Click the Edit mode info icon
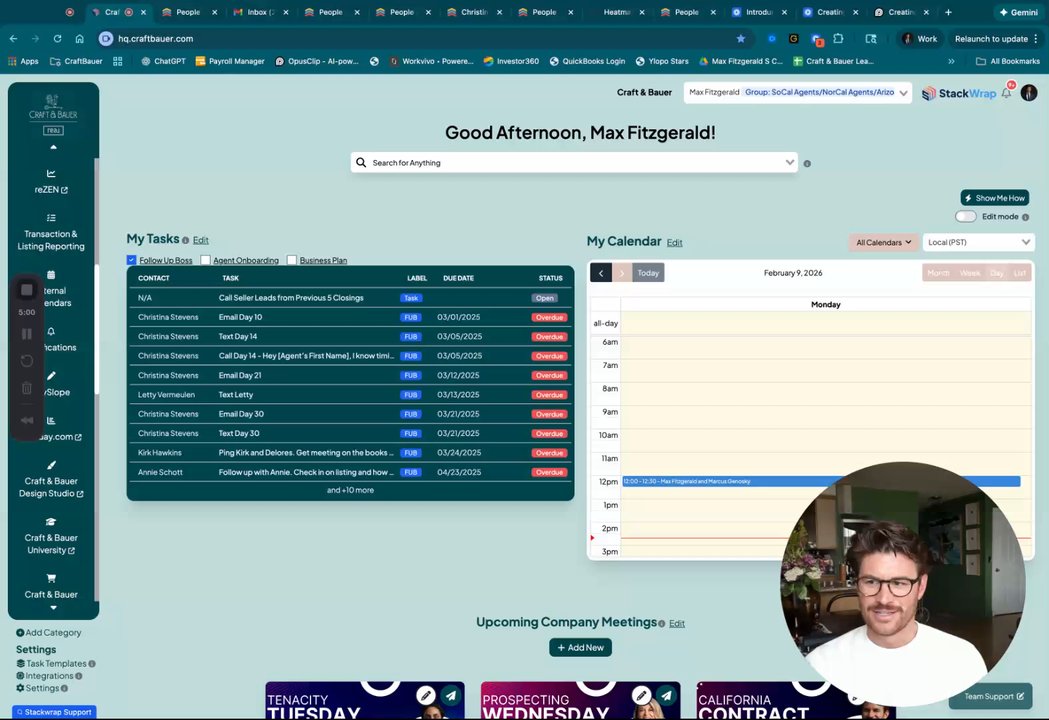 pyautogui.click(x=1026, y=217)
